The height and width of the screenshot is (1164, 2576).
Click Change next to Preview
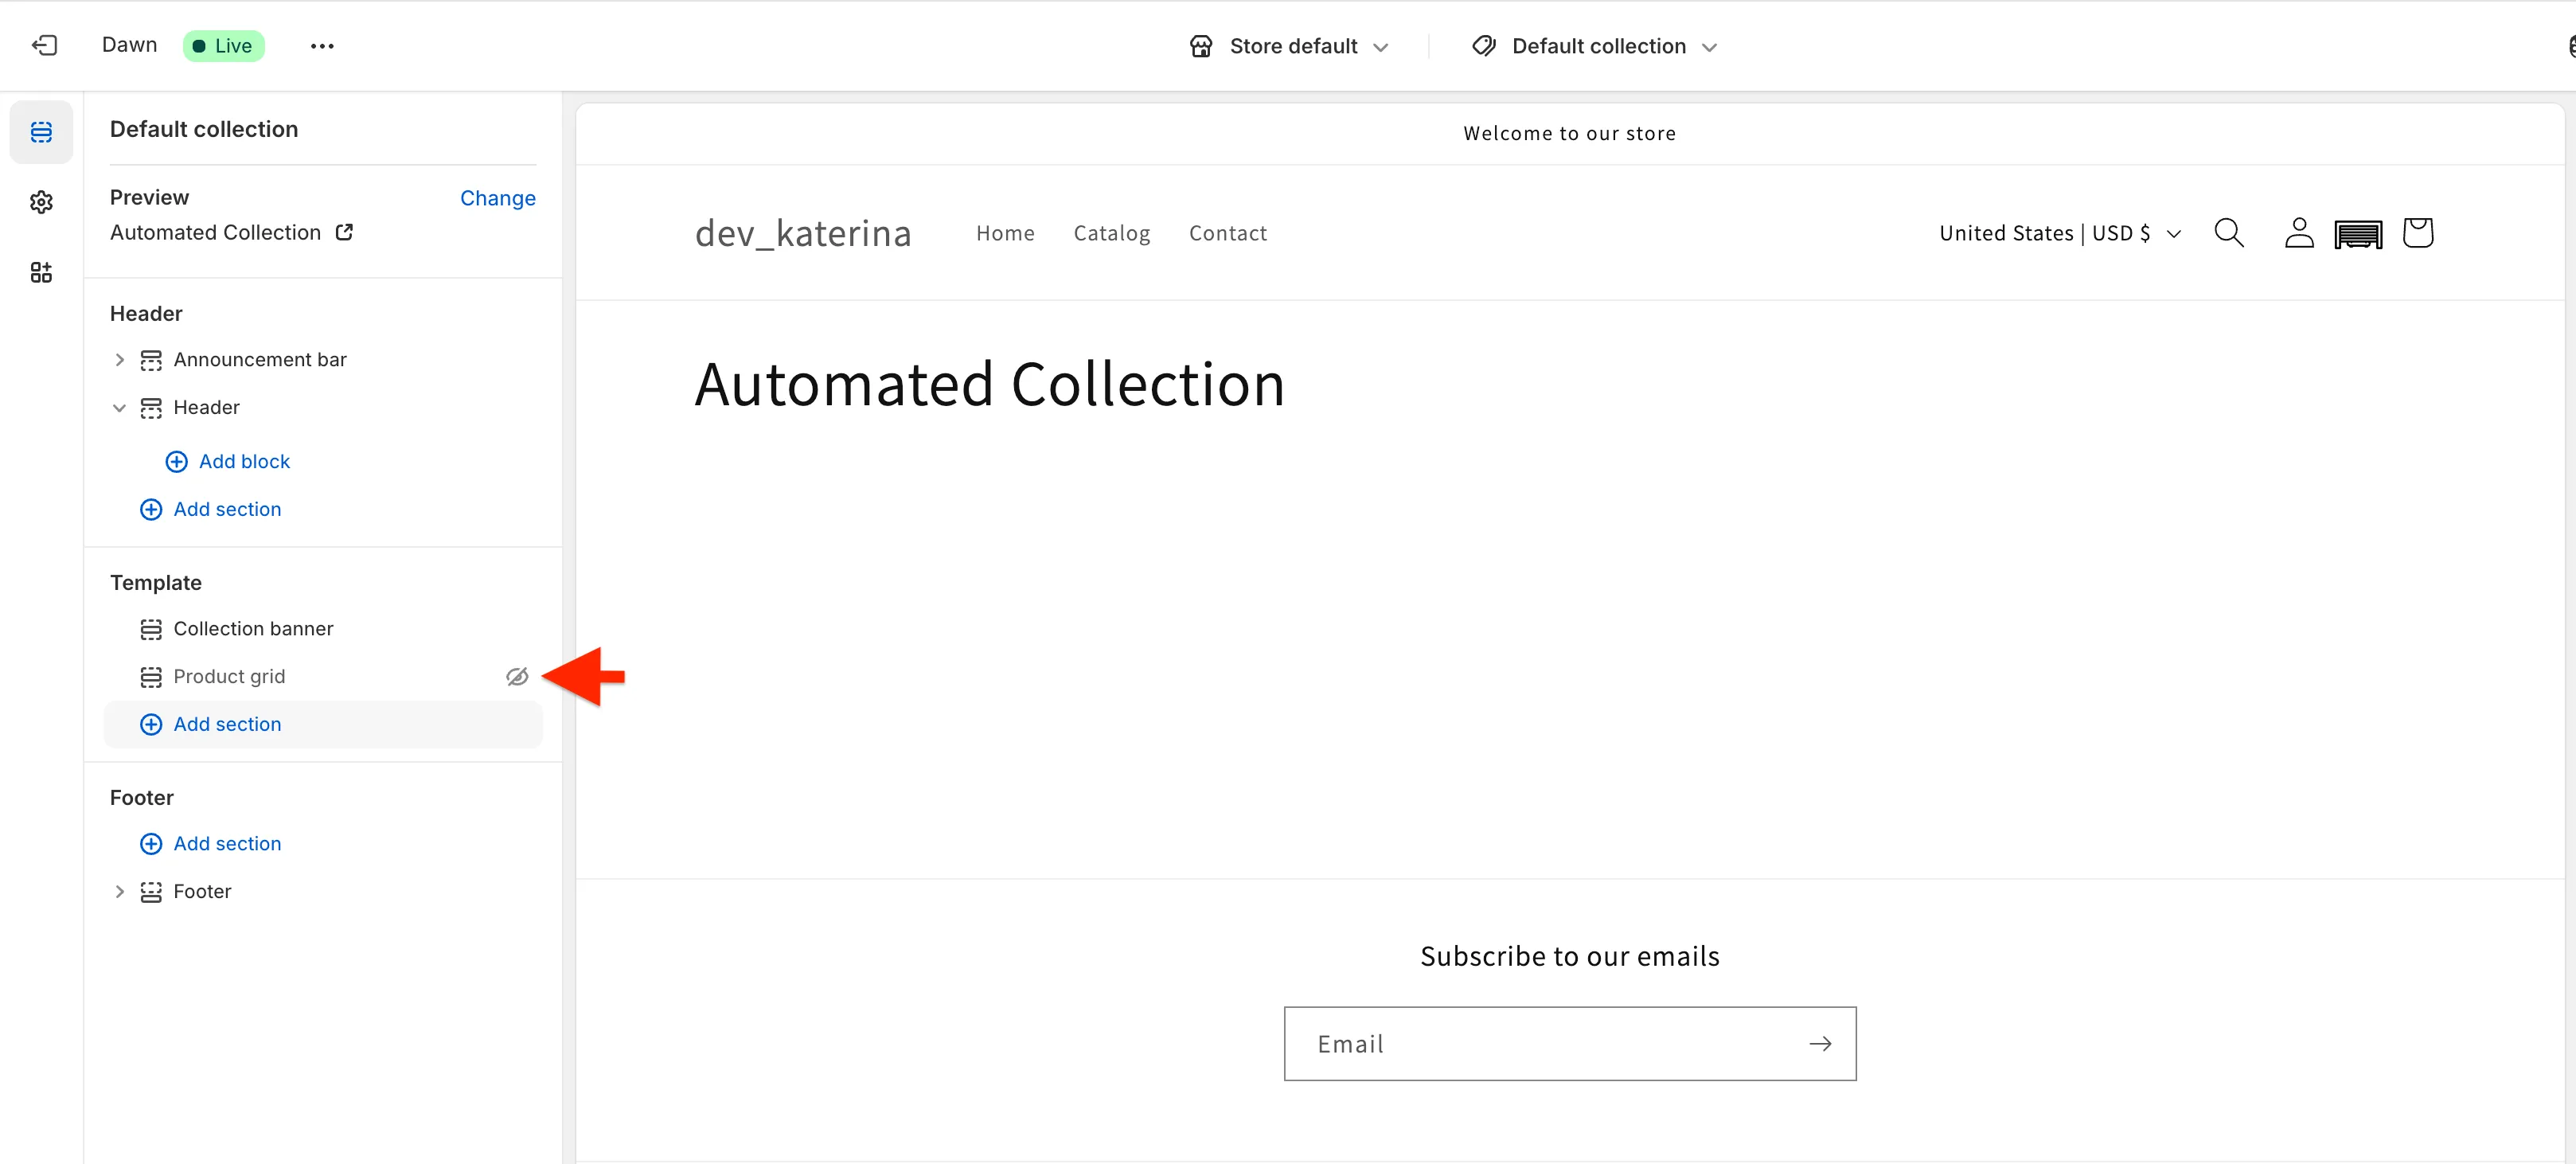(x=497, y=198)
